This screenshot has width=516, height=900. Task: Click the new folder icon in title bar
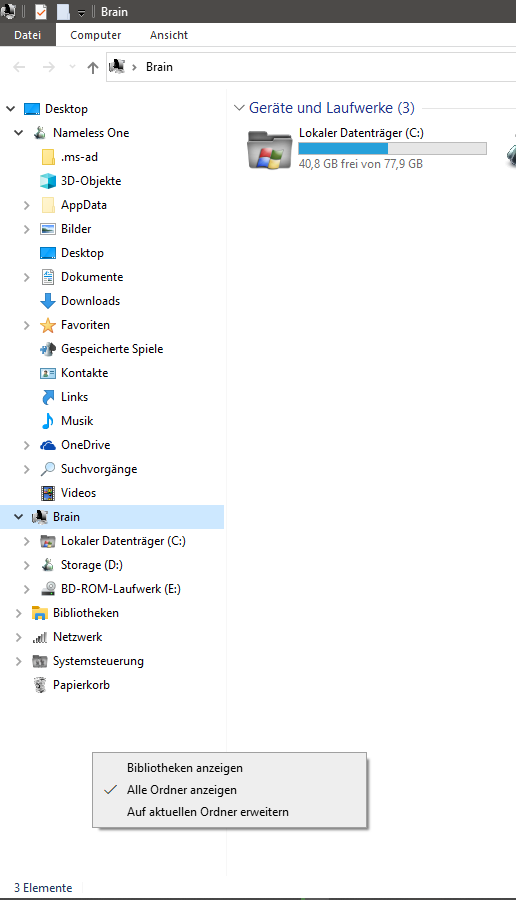(x=63, y=11)
